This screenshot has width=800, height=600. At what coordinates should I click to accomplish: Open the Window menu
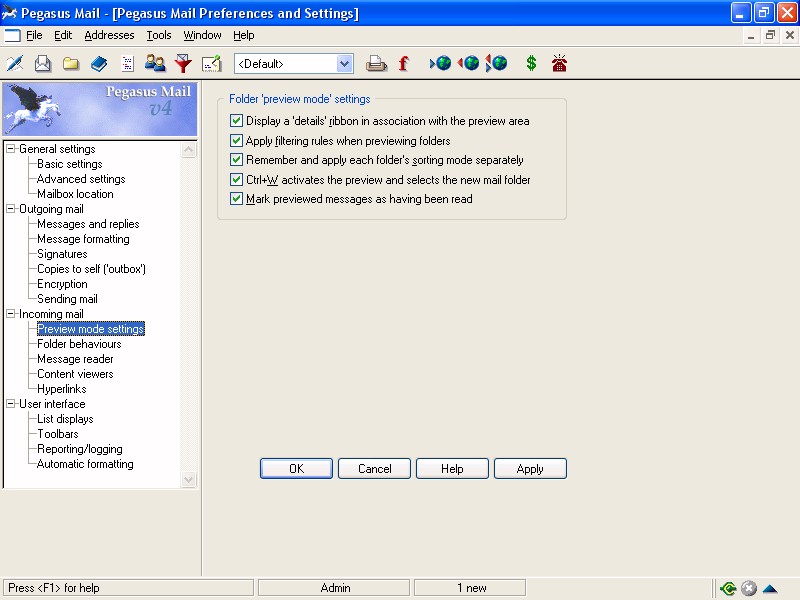[x=202, y=35]
